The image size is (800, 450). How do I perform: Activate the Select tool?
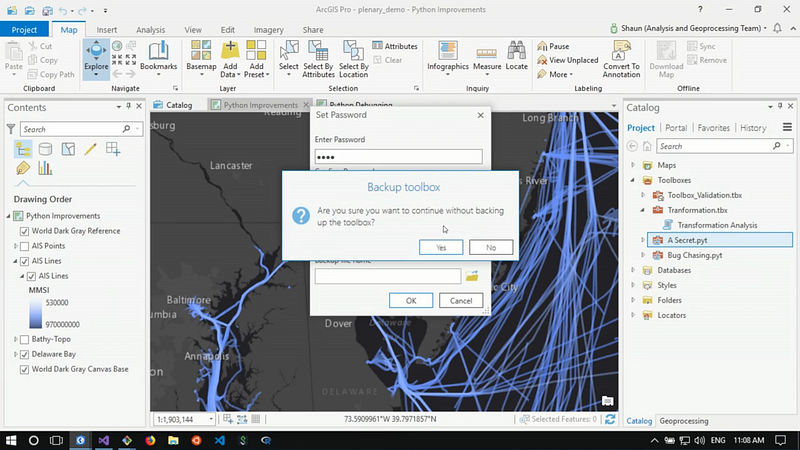[289, 59]
